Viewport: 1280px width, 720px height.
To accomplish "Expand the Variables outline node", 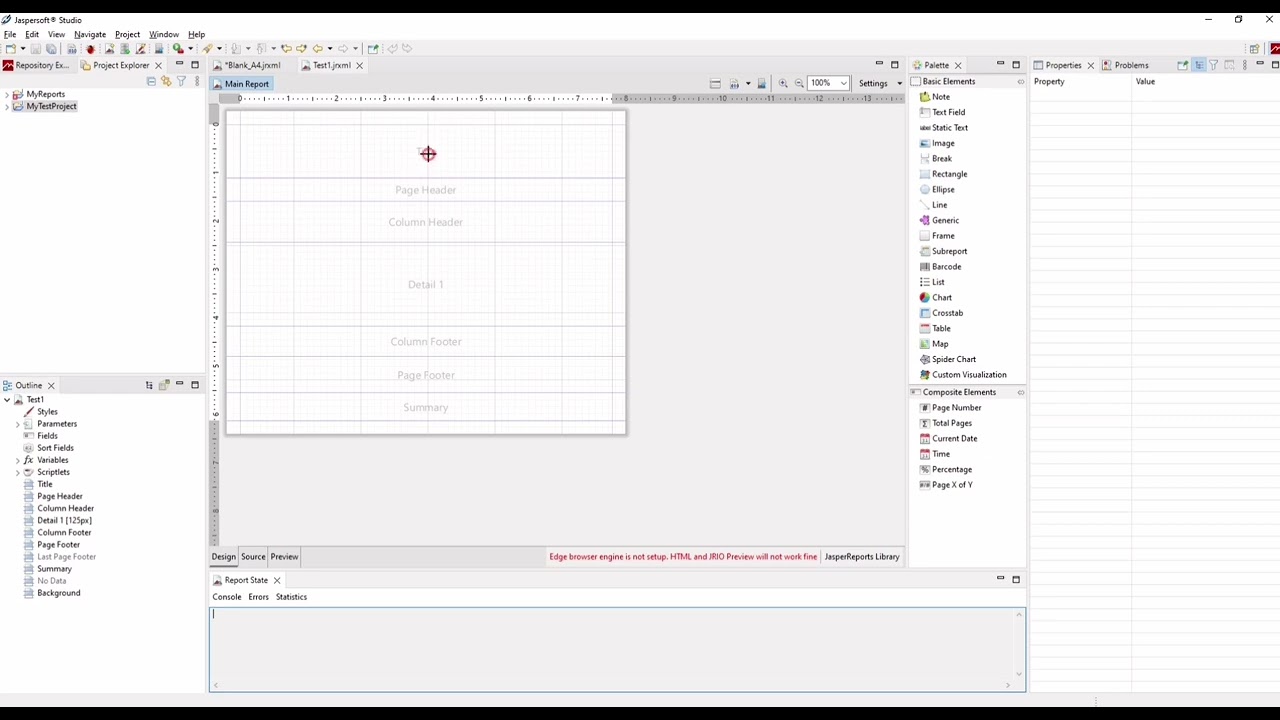I will click(18, 460).
